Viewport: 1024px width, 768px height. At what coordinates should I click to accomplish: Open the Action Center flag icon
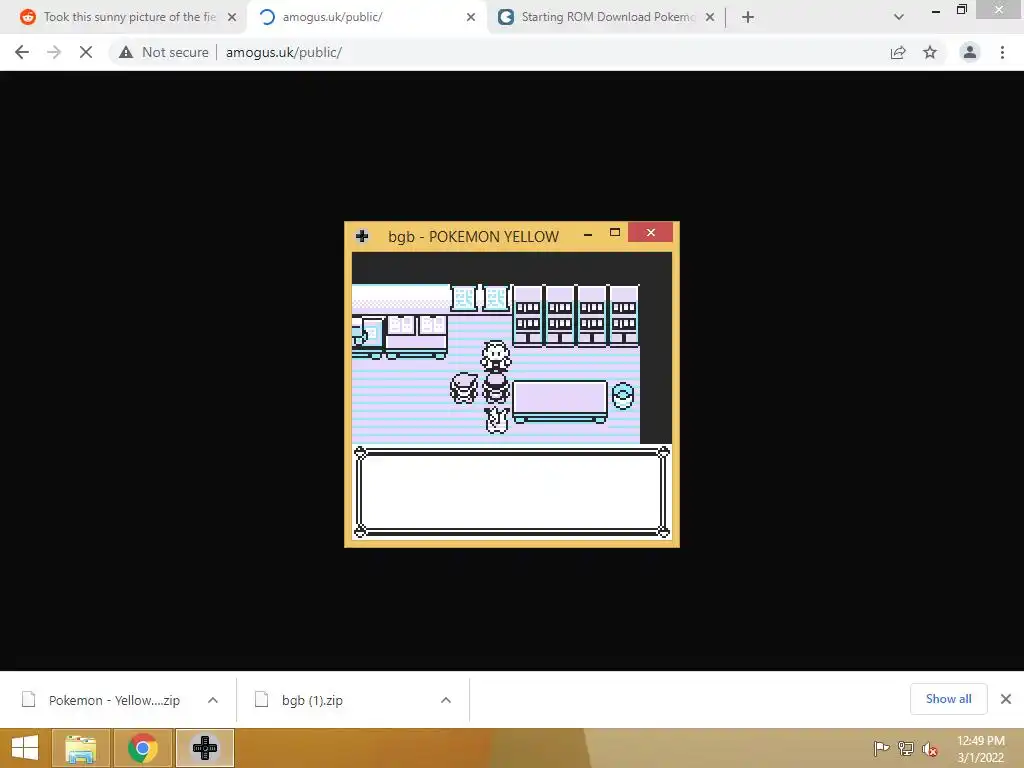(881, 748)
